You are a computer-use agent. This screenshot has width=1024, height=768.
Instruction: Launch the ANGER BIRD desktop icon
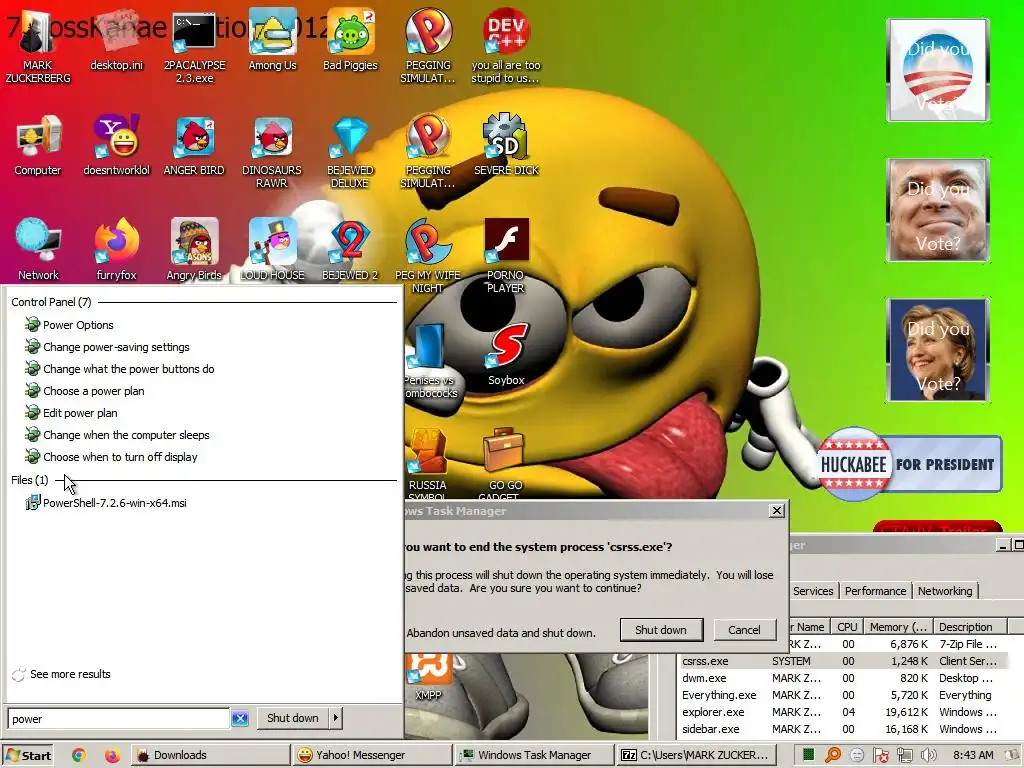194,145
